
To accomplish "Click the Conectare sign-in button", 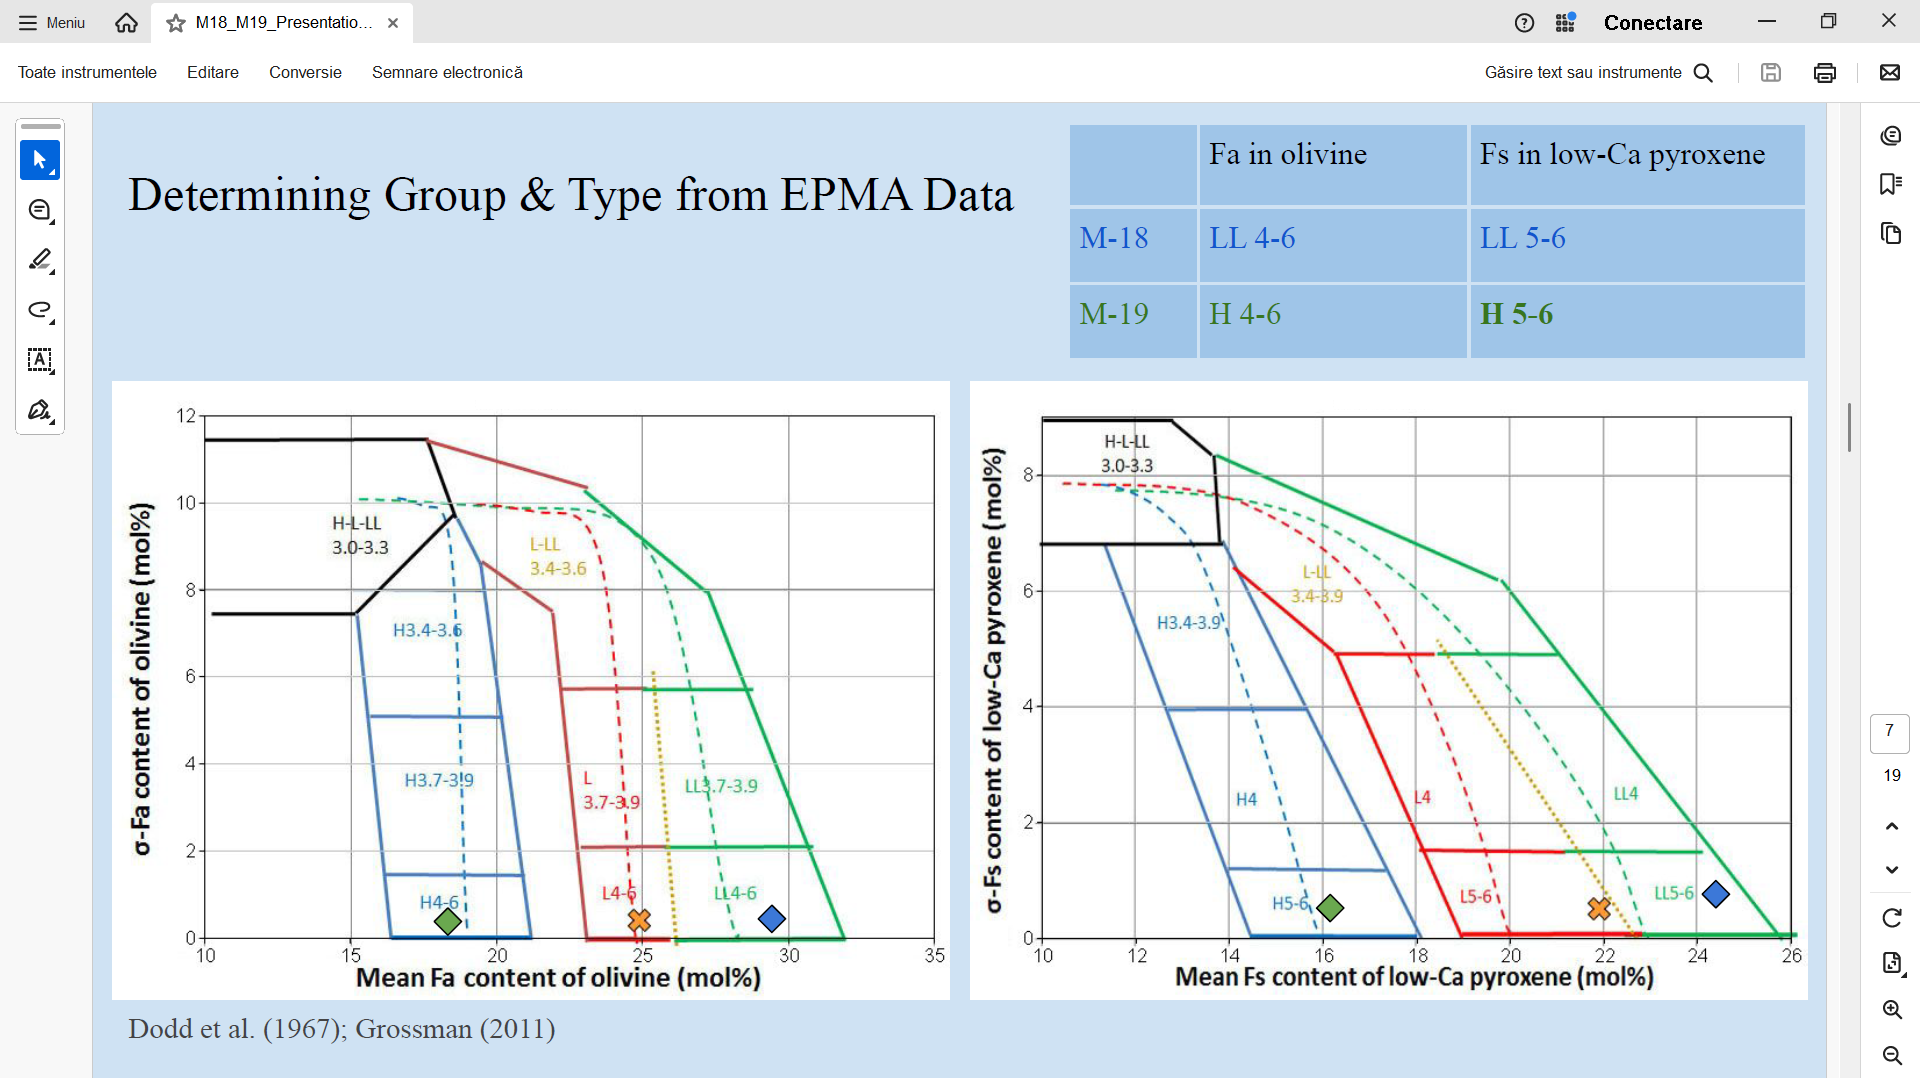I will point(1652,22).
